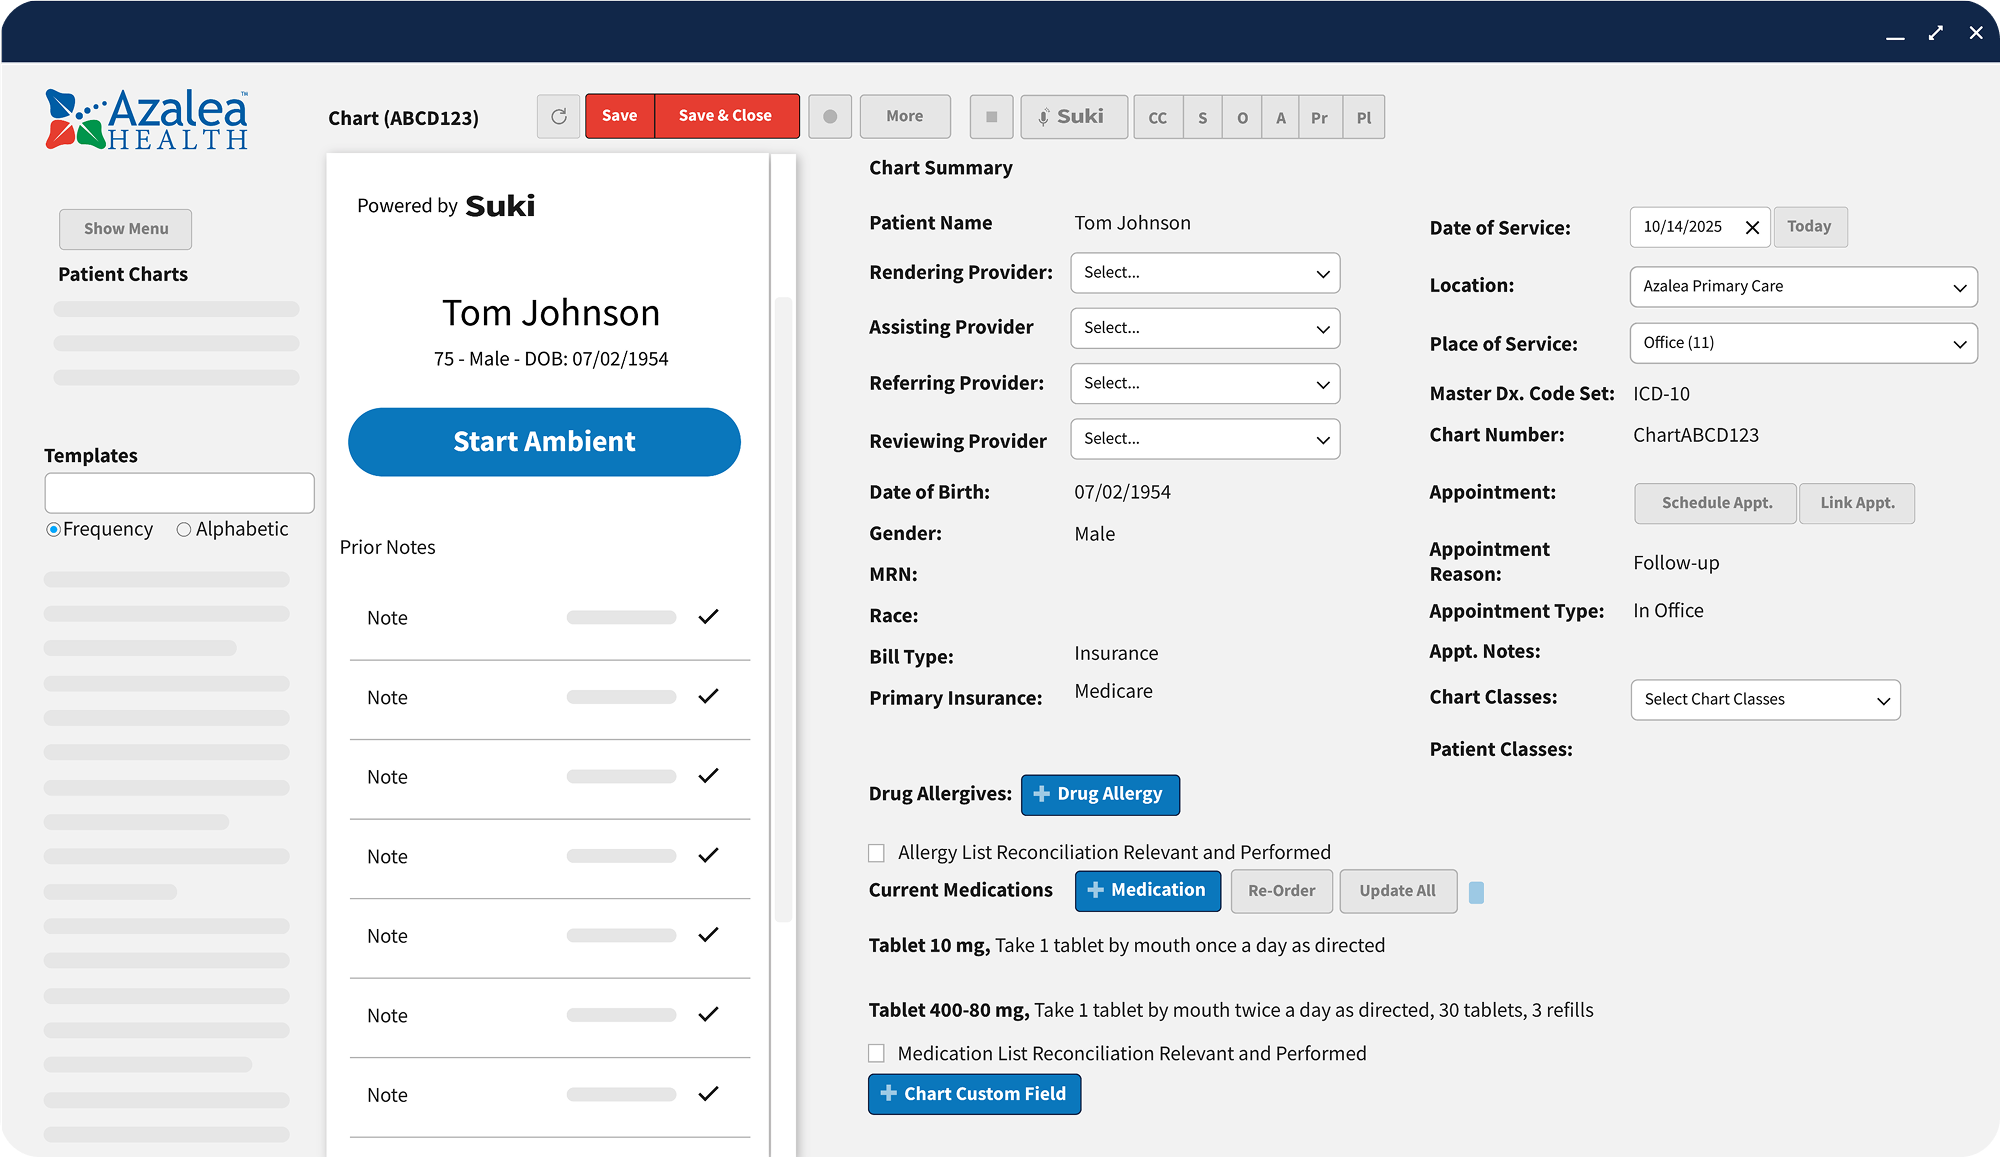Click the small blue medications indicator
2000x1157 pixels.
[x=1476, y=892]
